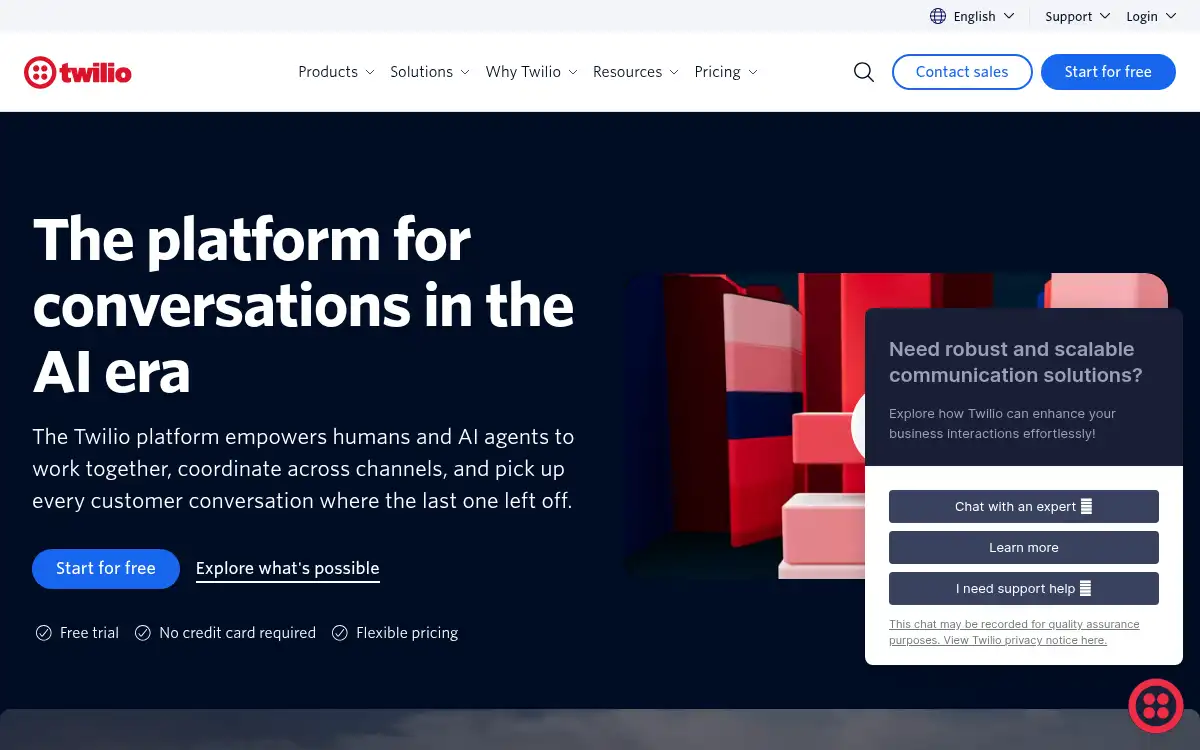1200x750 pixels.
Task: Click the No credit card required checkmark icon
Action: tap(143, 633)
